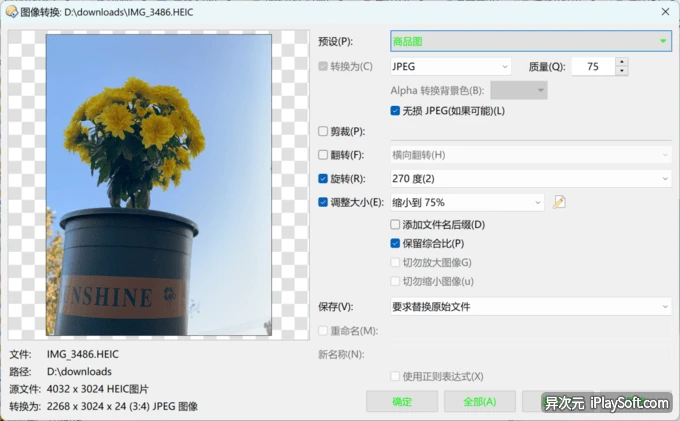Expand the 270 度 rotation dropdown
The height and width of the screenshot is (421, 680).
click(x=530, y=179)
